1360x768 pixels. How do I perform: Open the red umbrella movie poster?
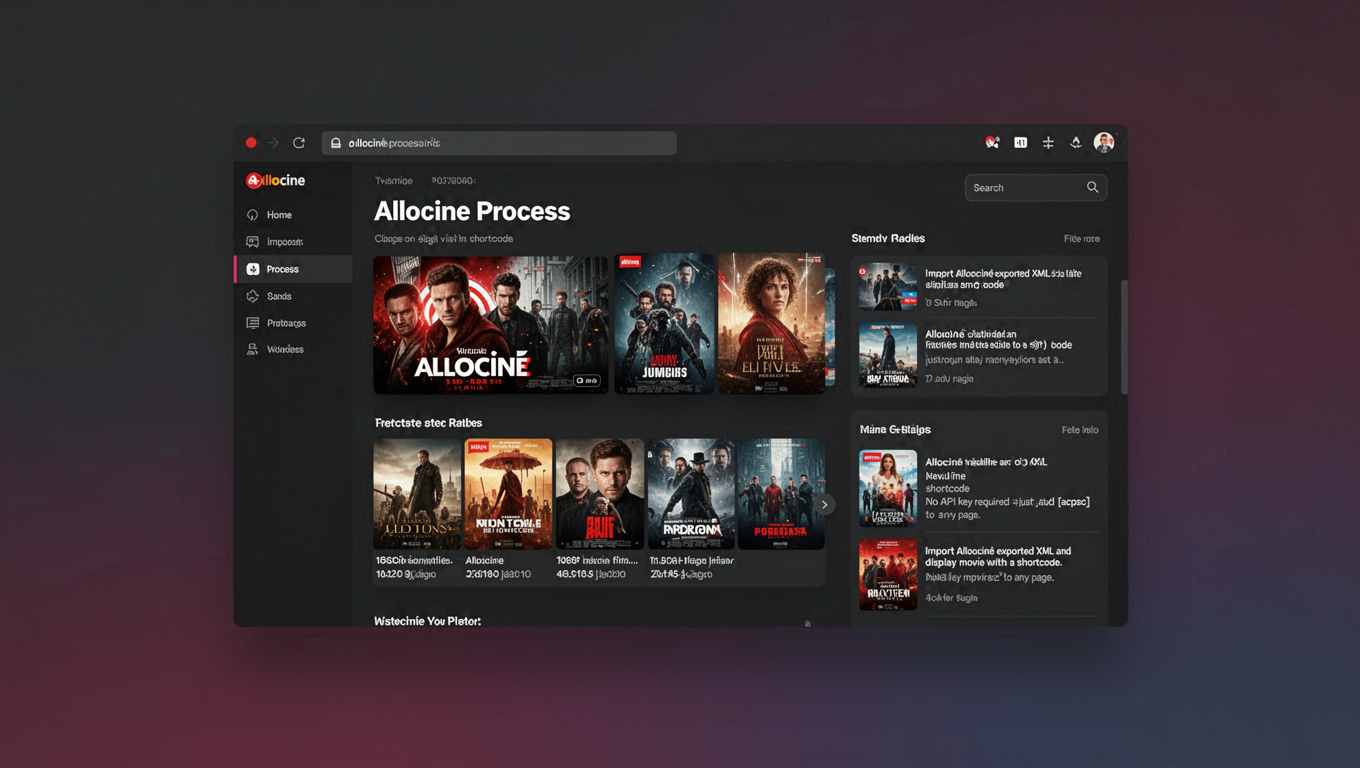click(x=508, y=494)
